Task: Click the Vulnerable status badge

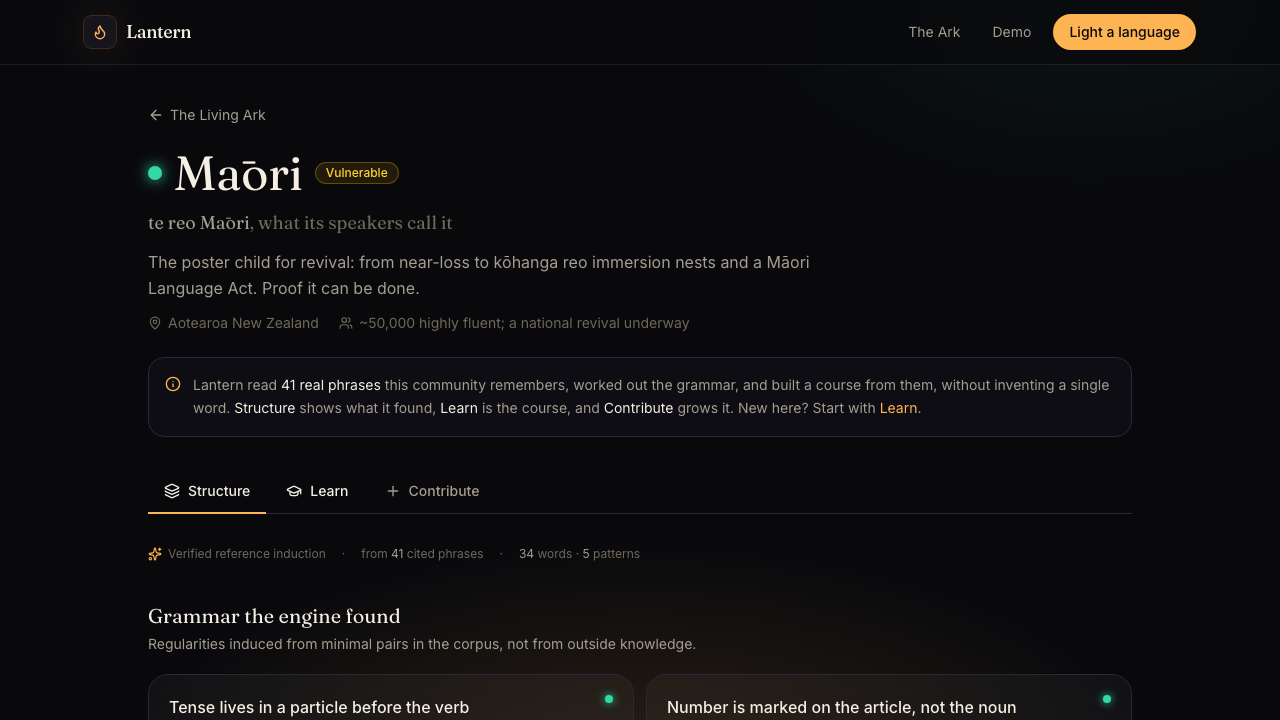Action: 357,173
